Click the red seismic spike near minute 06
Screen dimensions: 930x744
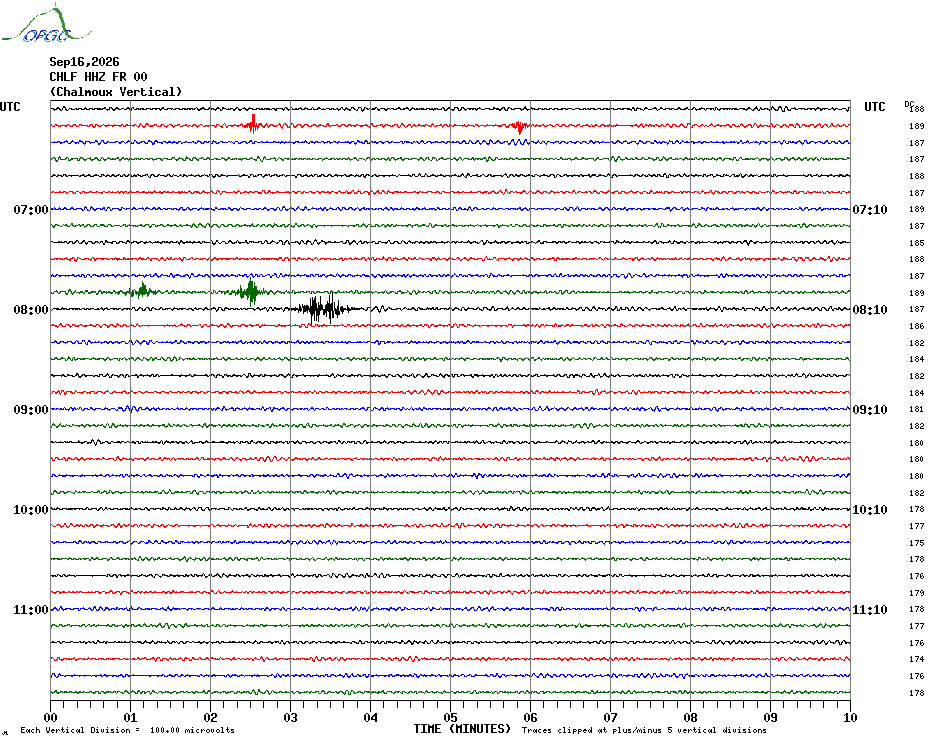(519, 126)
